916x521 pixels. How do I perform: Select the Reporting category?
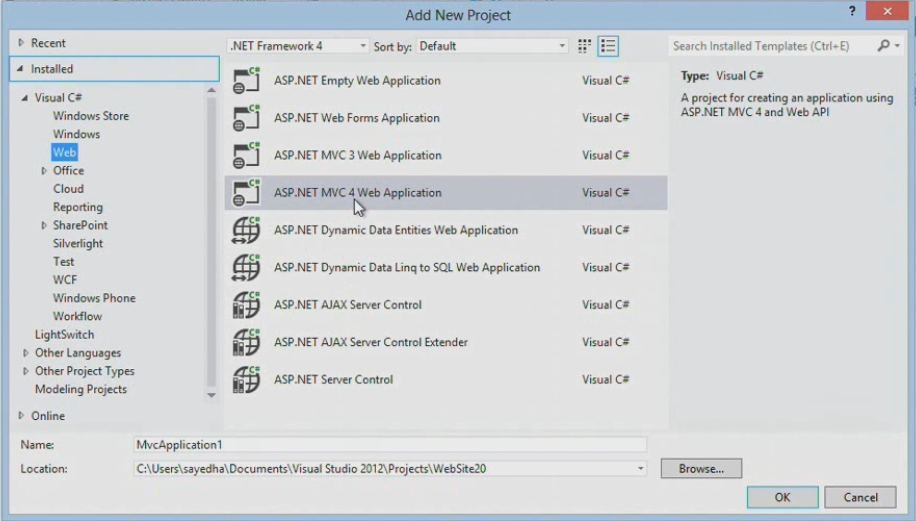tap(78, 207)
